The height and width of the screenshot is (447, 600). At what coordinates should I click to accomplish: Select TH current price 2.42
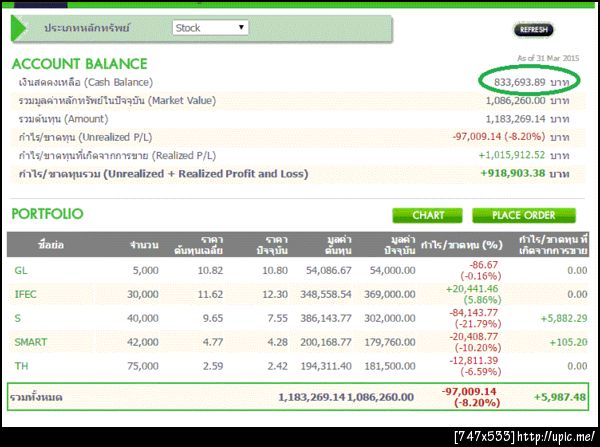(x=277, y=366)
